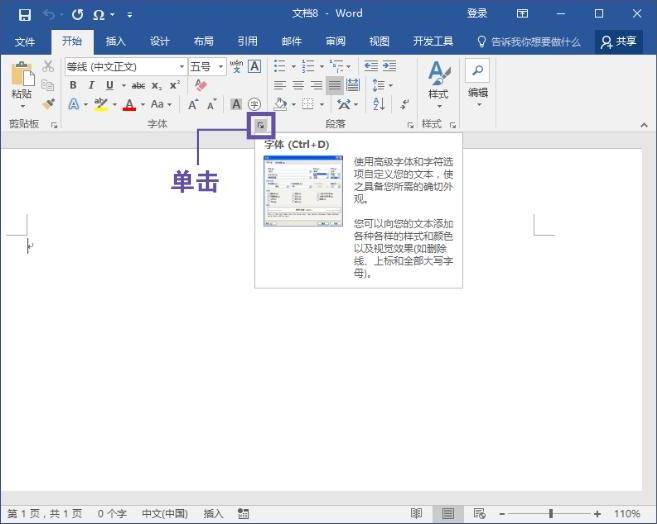Open the Font dialog launcher
The height and width of the screenshot is (524, 657).
260,125
